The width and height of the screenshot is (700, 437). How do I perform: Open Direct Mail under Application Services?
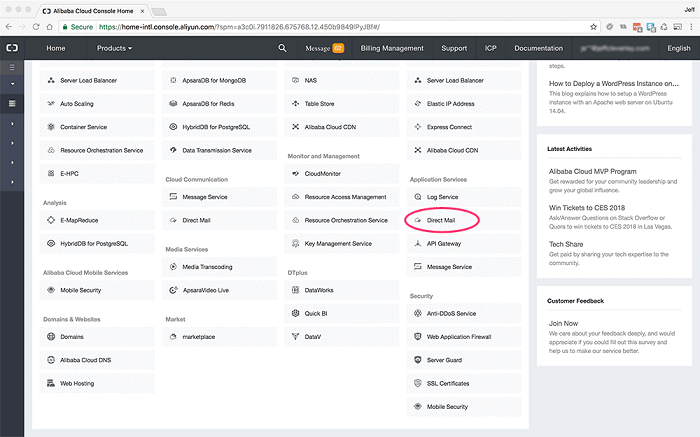coord(464,220)
